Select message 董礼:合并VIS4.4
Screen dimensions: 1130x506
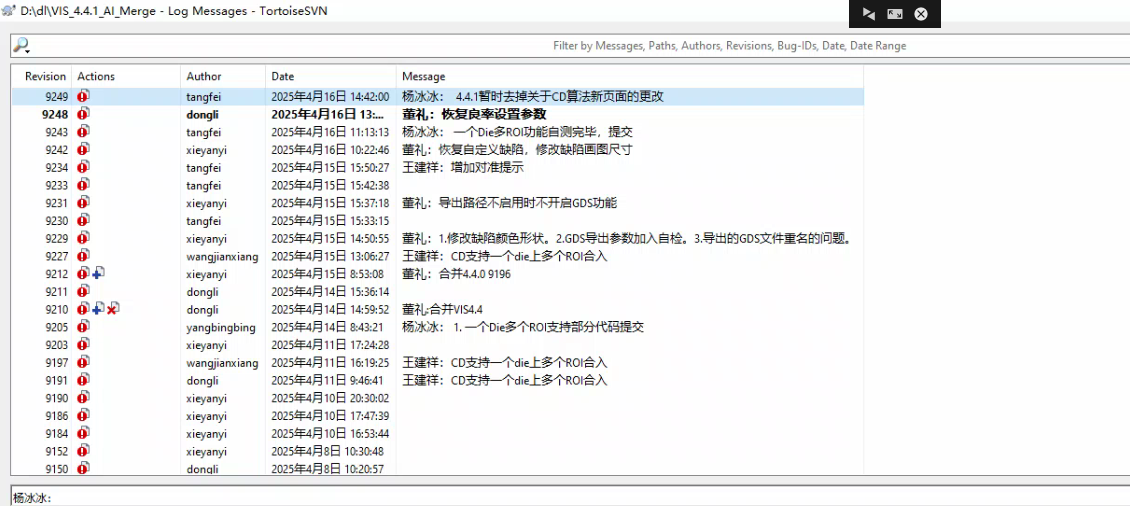tap(442, 310)
